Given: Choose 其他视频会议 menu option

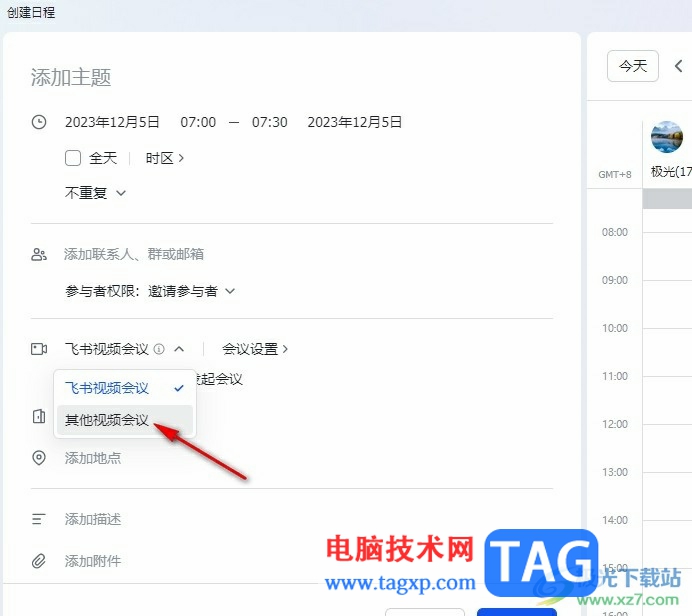Looking at the screenshot, I should pos(125,420).
